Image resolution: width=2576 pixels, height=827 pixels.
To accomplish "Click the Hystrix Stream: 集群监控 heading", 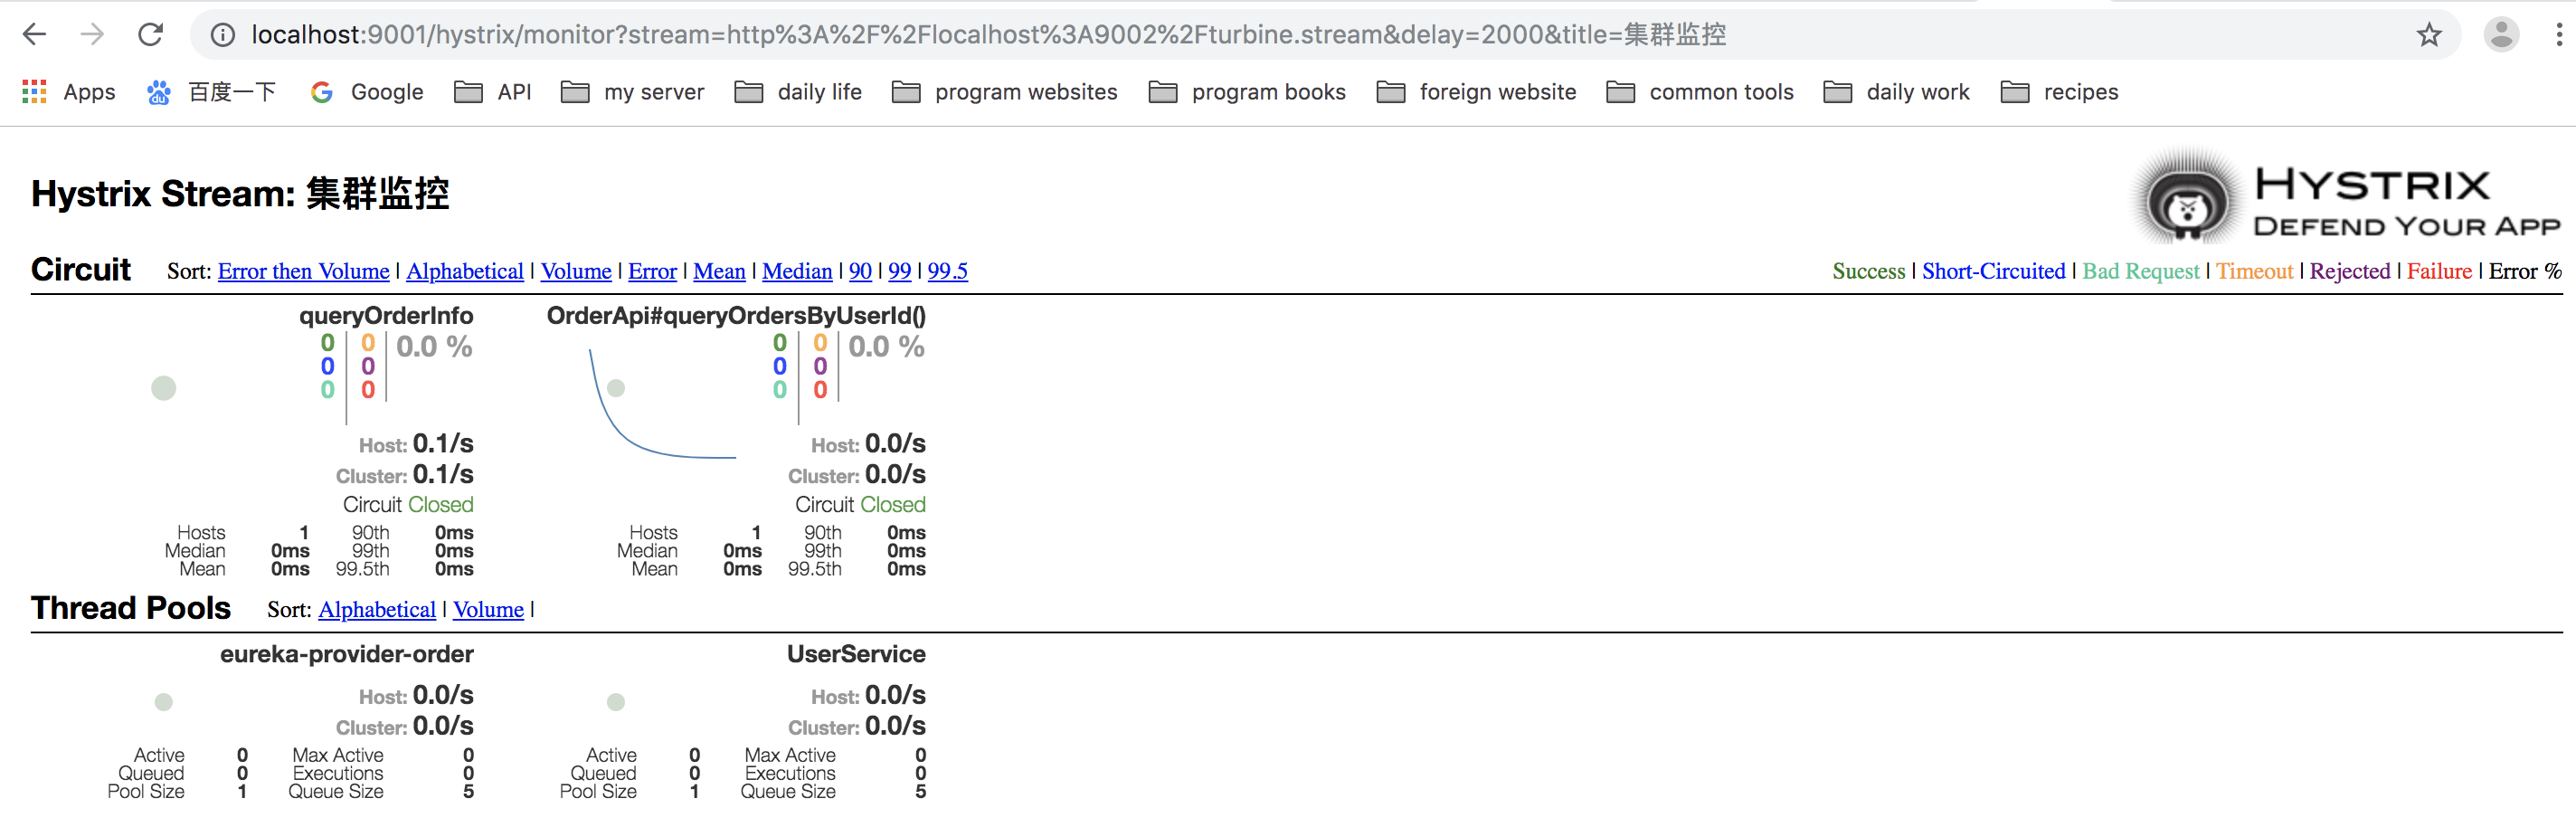I will 240,193.
